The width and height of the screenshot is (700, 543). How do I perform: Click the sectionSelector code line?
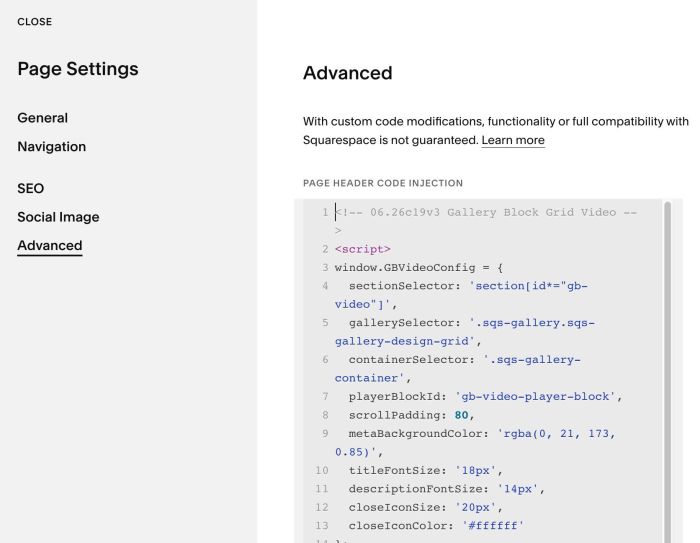click(461, 295)
